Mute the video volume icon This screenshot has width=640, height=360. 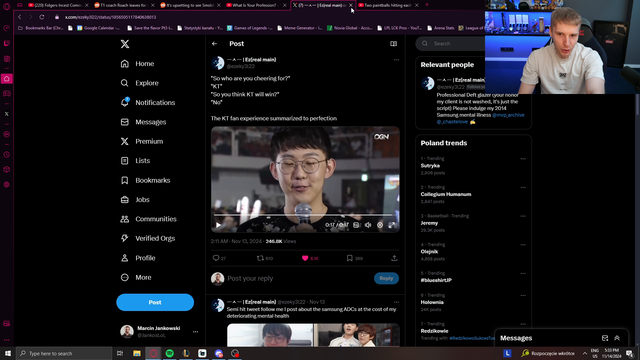(x=368, y=225)
